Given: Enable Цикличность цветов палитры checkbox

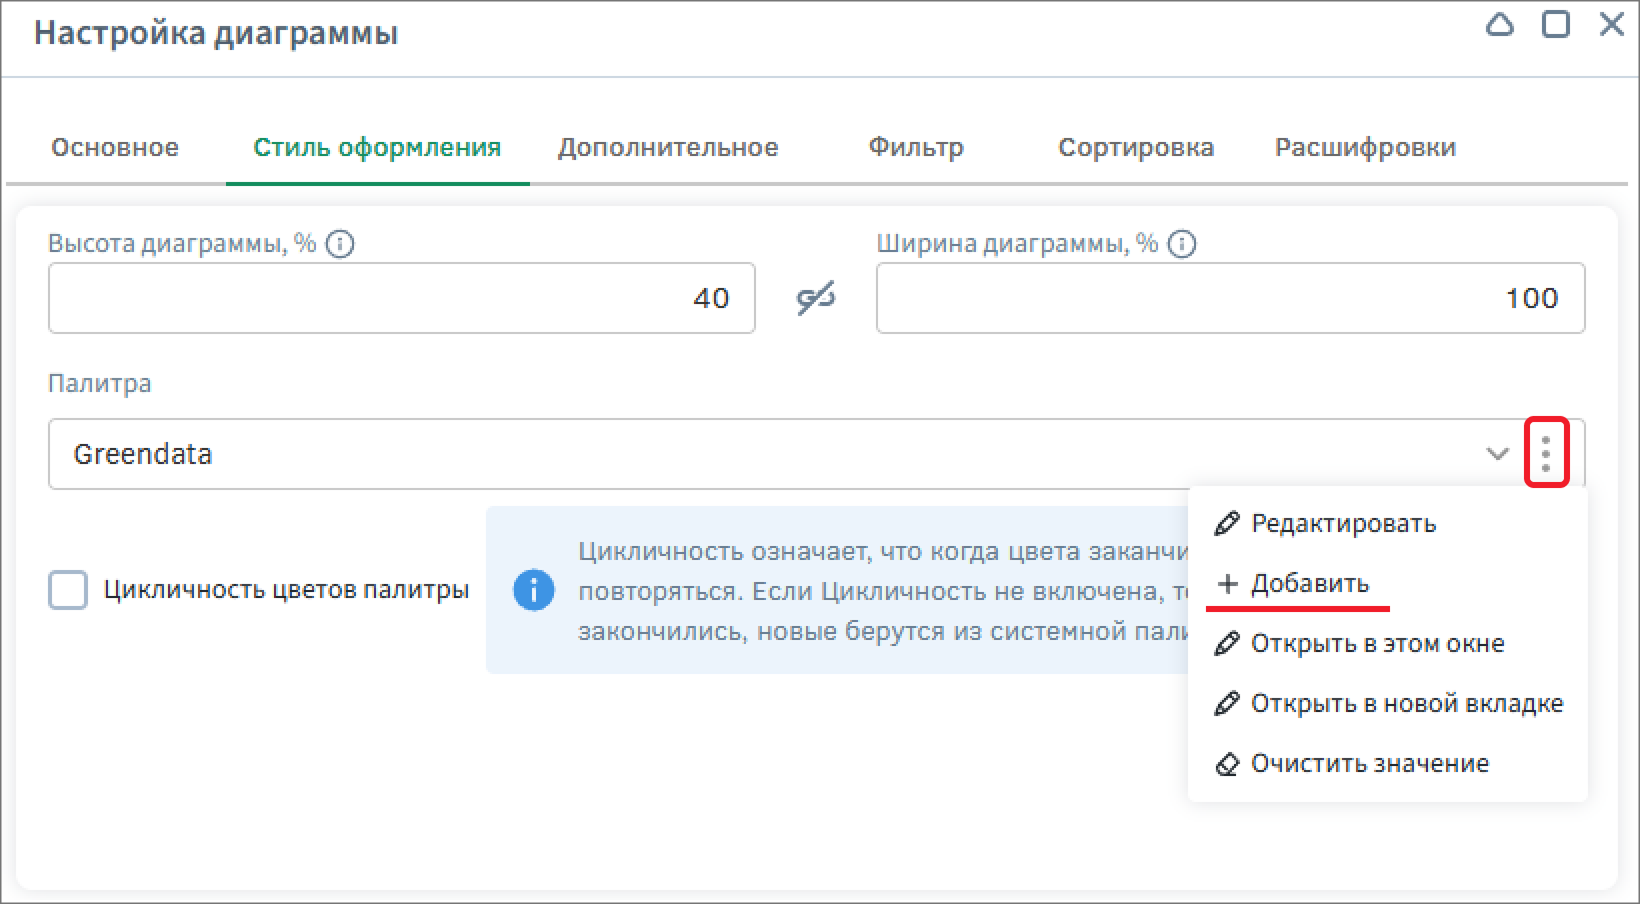Looking at the screenshot, I should 68,590.
